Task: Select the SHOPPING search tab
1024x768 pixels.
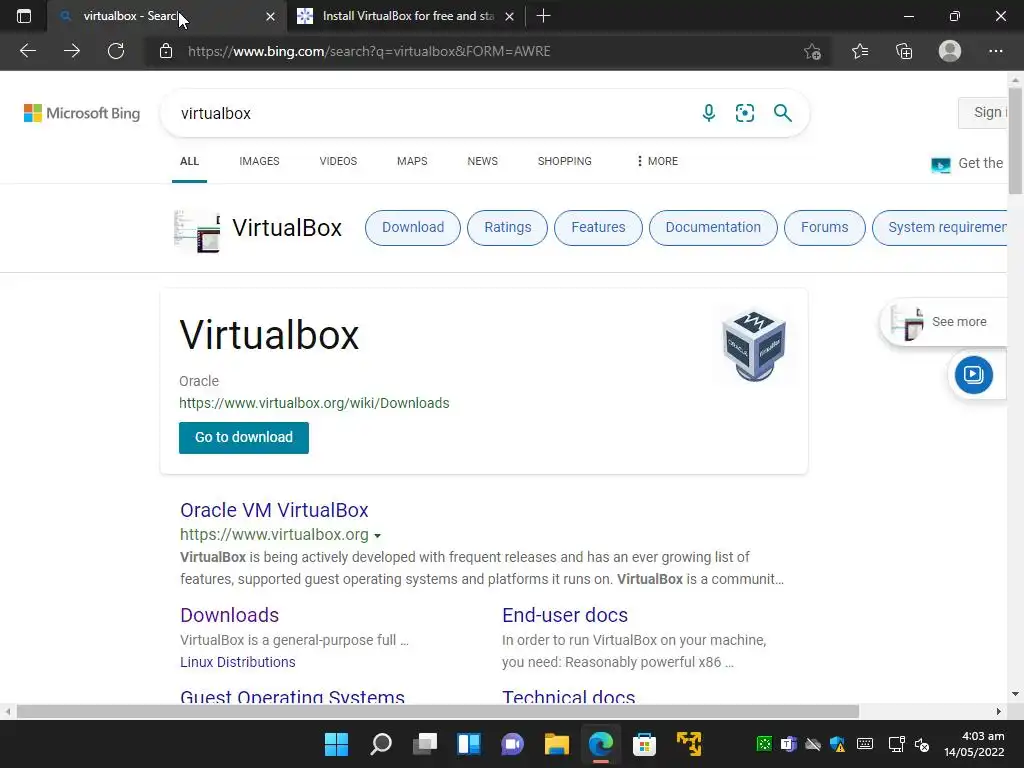Action: pyautogui.click(x=565, y=161)
